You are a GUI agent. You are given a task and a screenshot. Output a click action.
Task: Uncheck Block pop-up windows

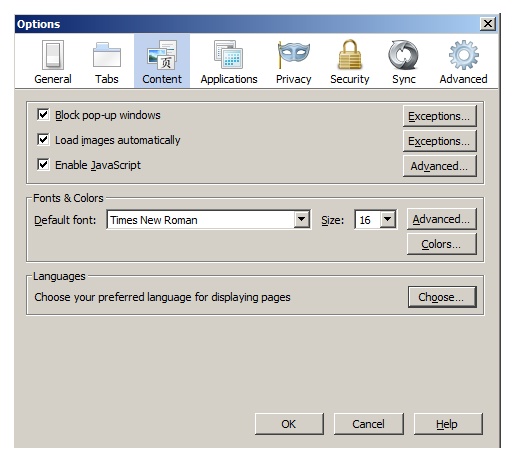(x=43, y=115)
